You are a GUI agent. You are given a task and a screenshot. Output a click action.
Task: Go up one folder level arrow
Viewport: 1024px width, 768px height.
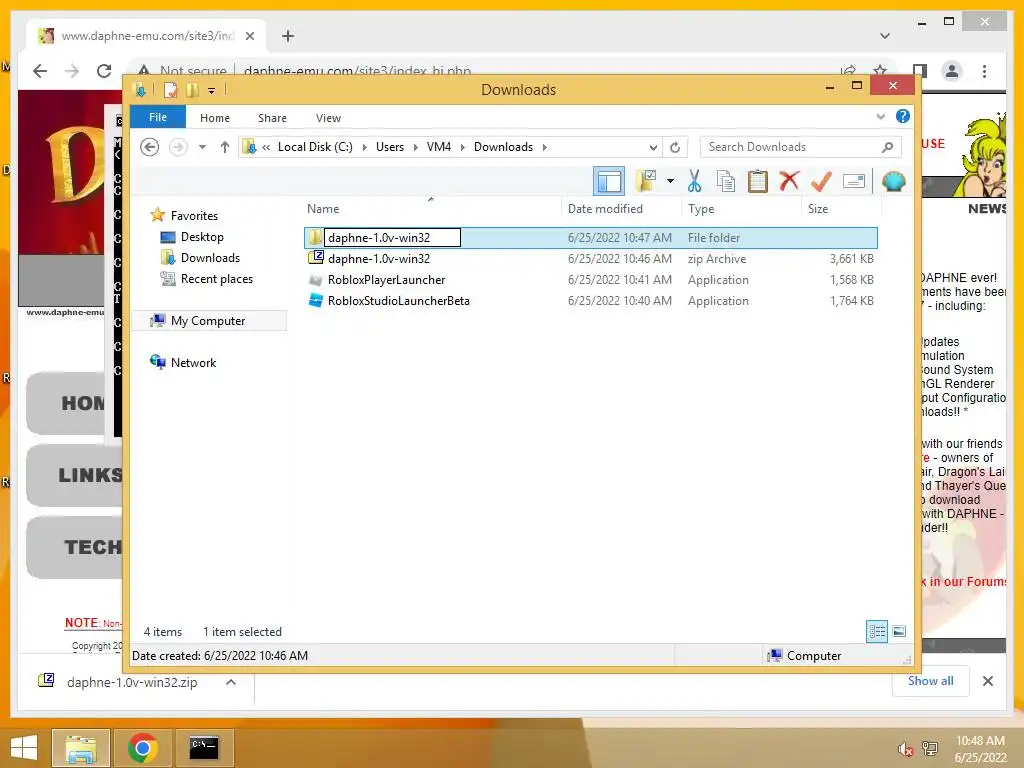(225, 147)
